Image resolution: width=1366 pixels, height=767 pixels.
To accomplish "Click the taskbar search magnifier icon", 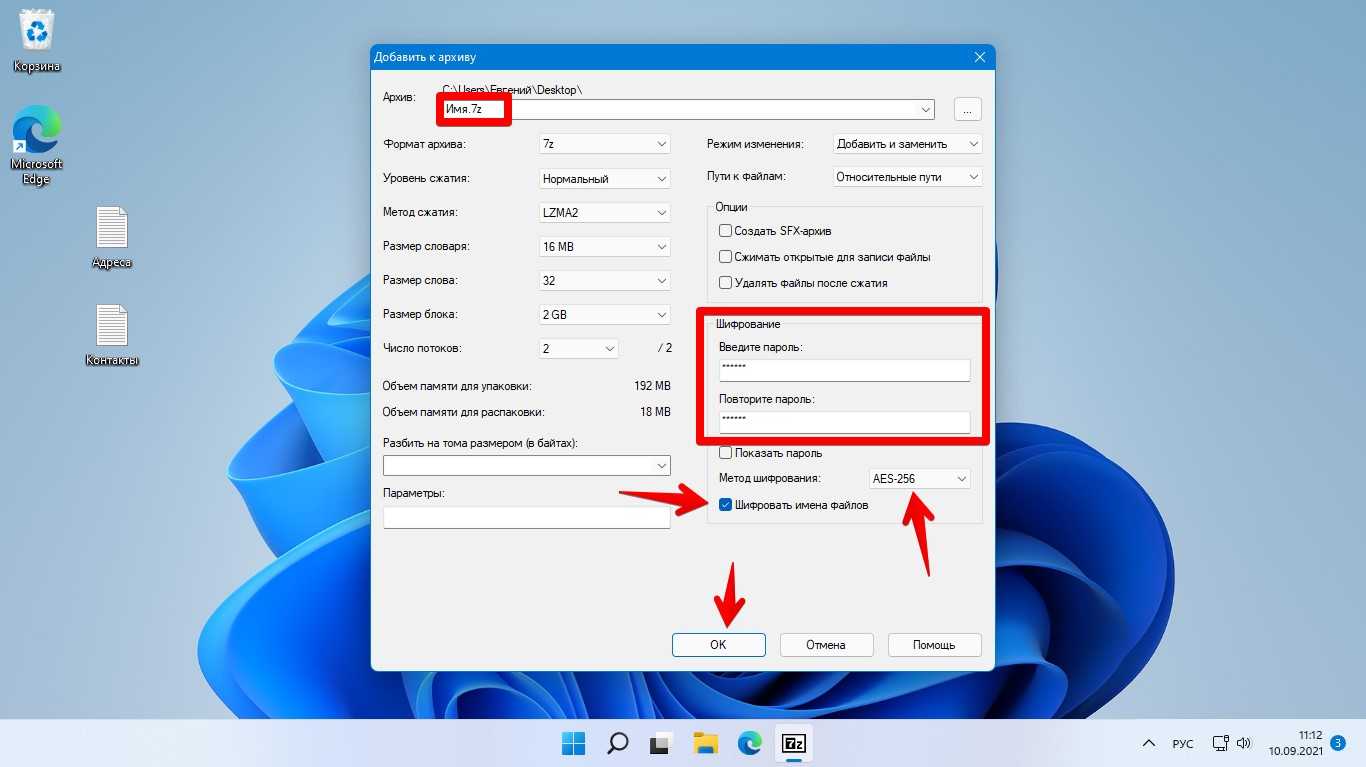I will tap(618, 743).
